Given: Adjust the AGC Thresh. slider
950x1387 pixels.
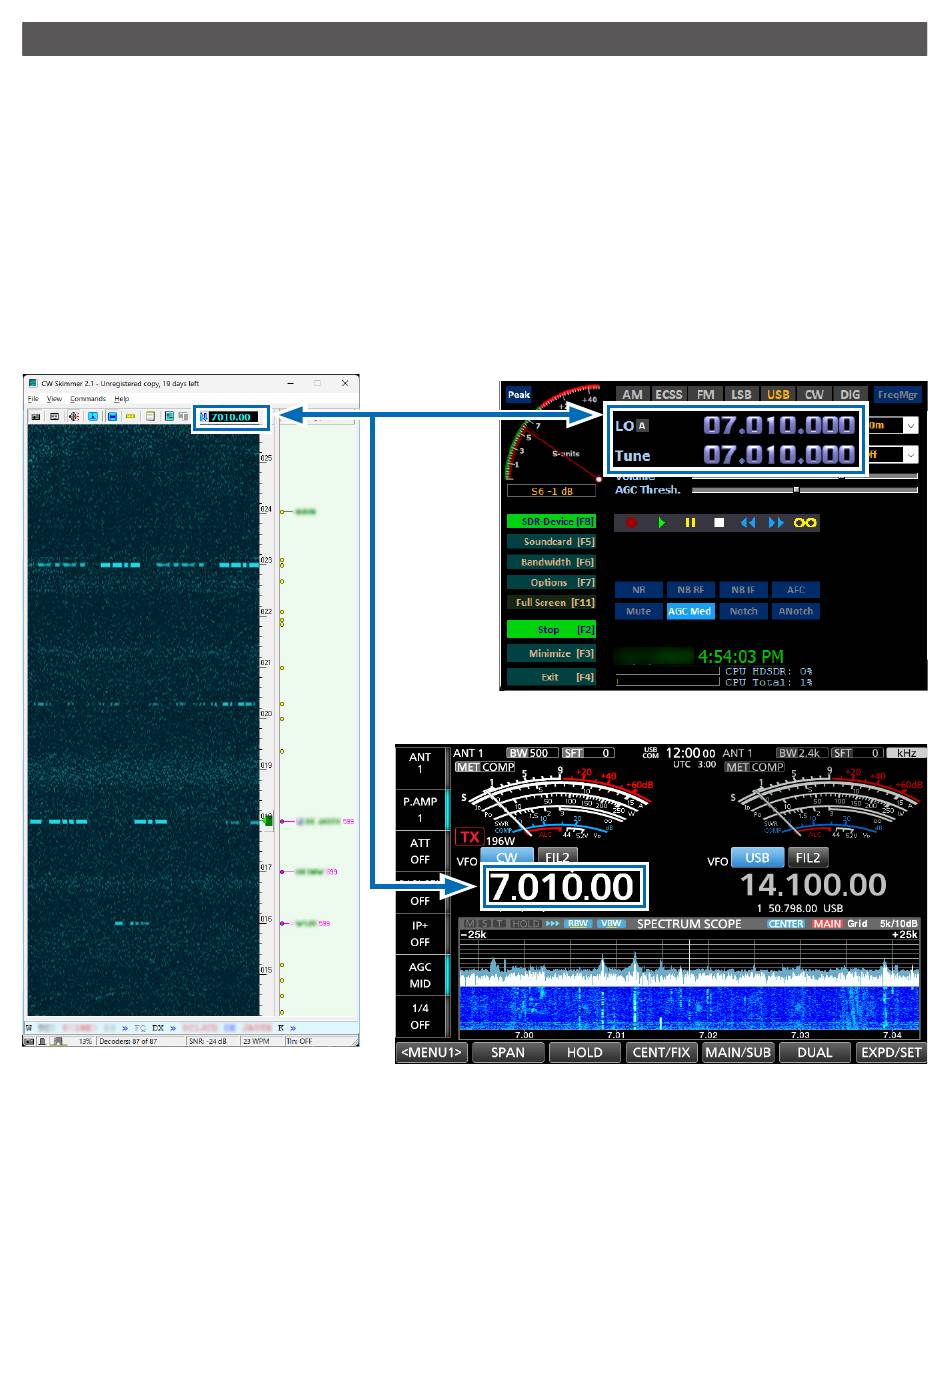Looking at the screenshot, I should 804,490.
